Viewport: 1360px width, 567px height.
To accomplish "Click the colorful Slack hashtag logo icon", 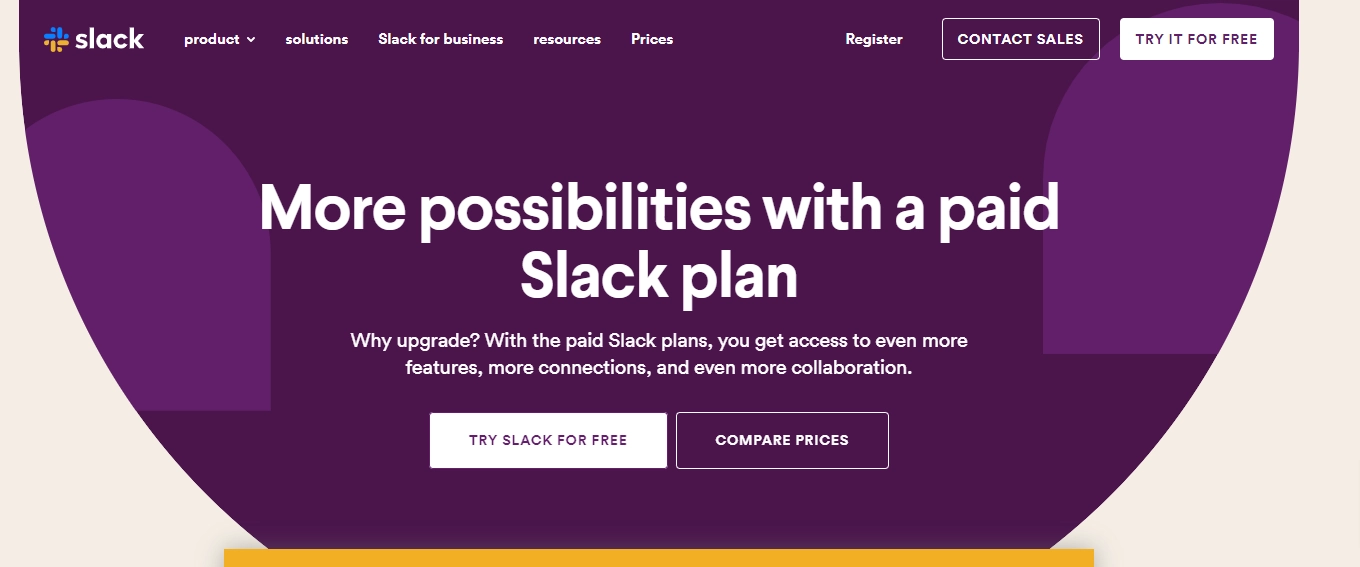I will (x=56, y=39).
